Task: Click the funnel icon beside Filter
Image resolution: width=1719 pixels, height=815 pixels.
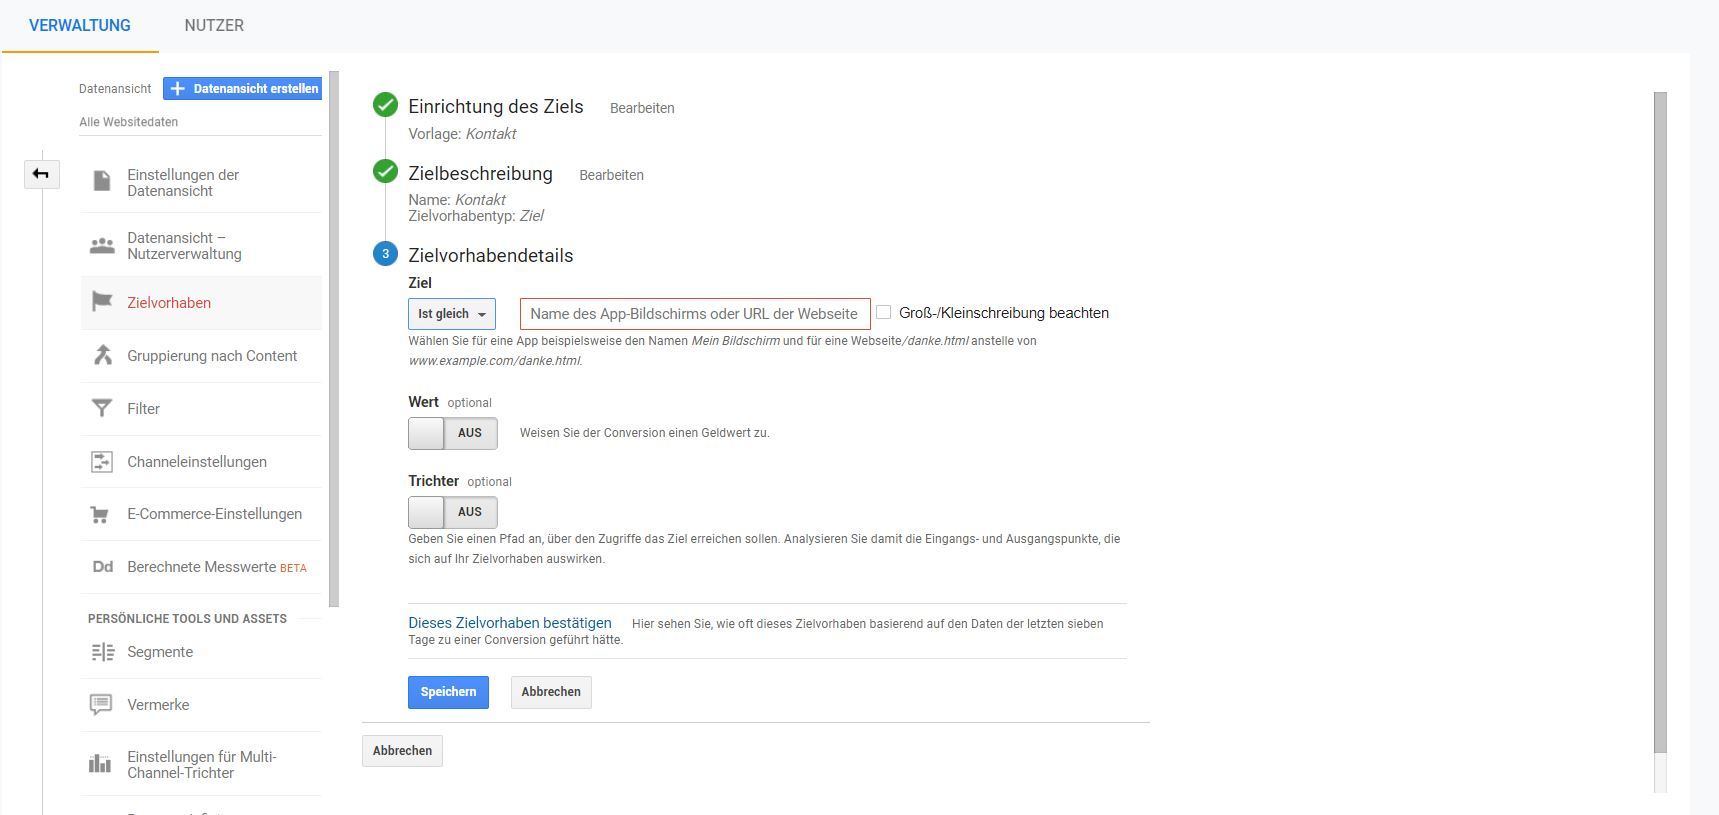Action: click(102, 408)
